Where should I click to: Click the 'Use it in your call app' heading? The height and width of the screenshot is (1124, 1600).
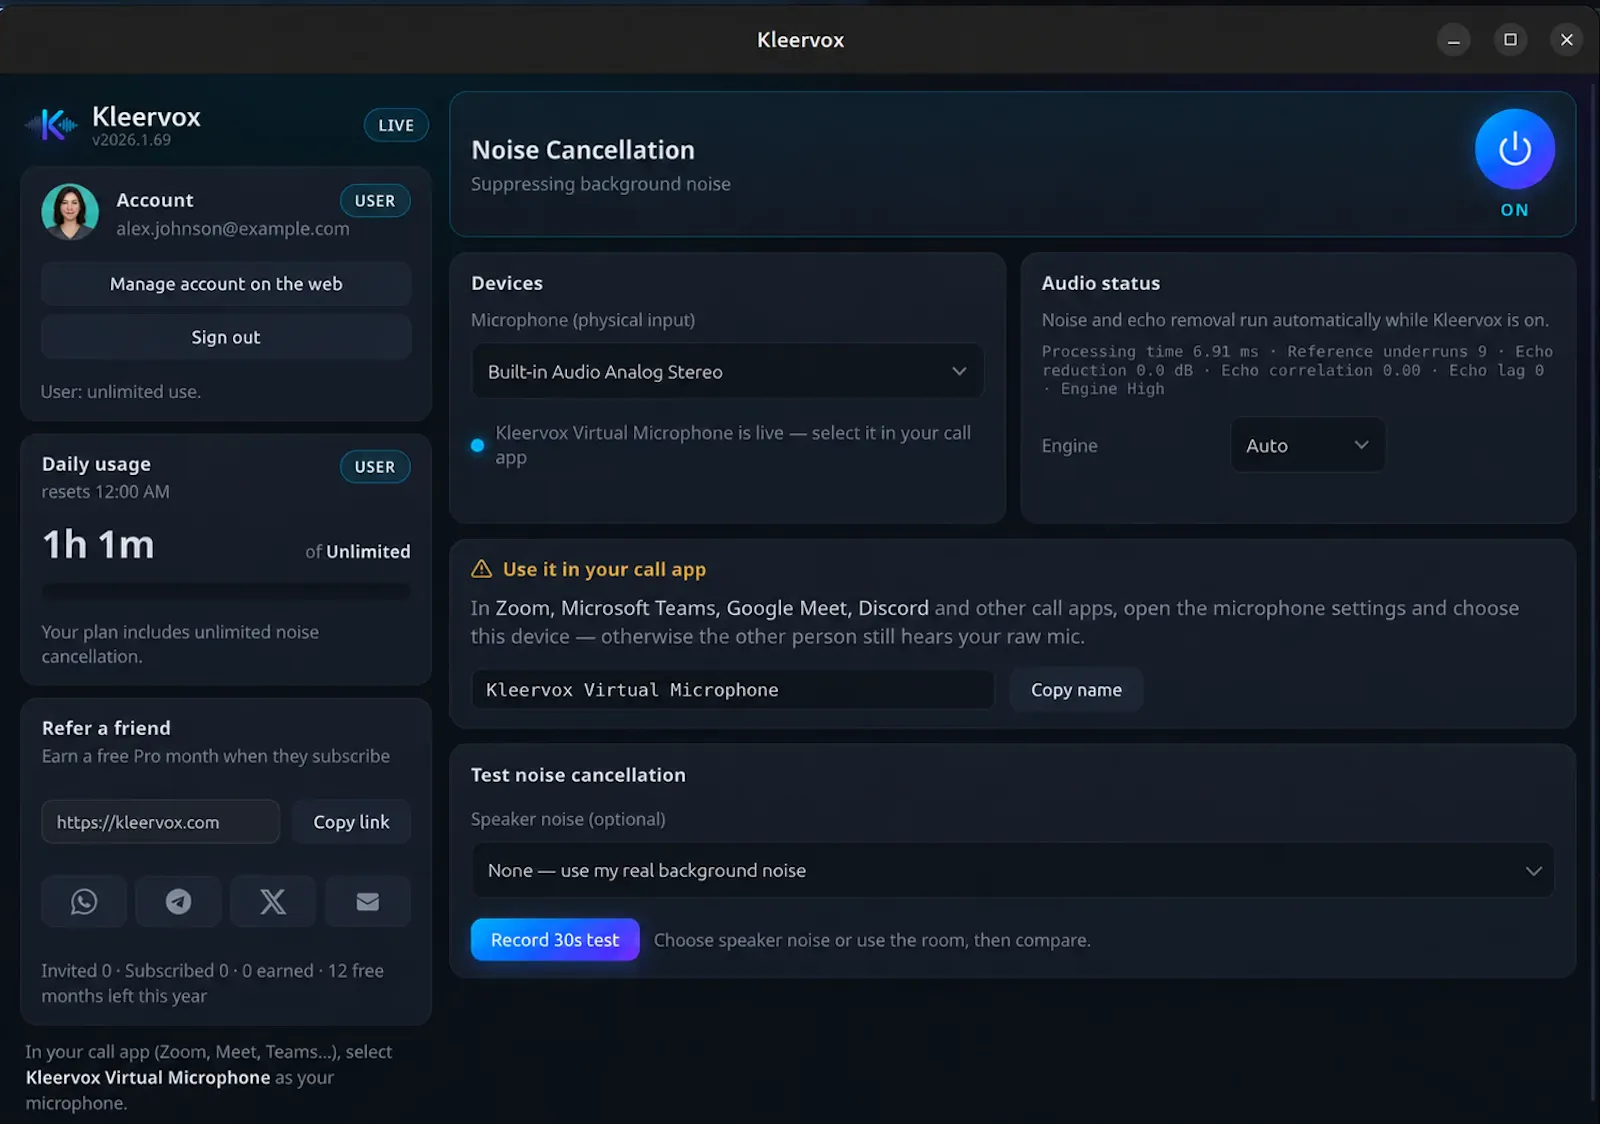604,569
